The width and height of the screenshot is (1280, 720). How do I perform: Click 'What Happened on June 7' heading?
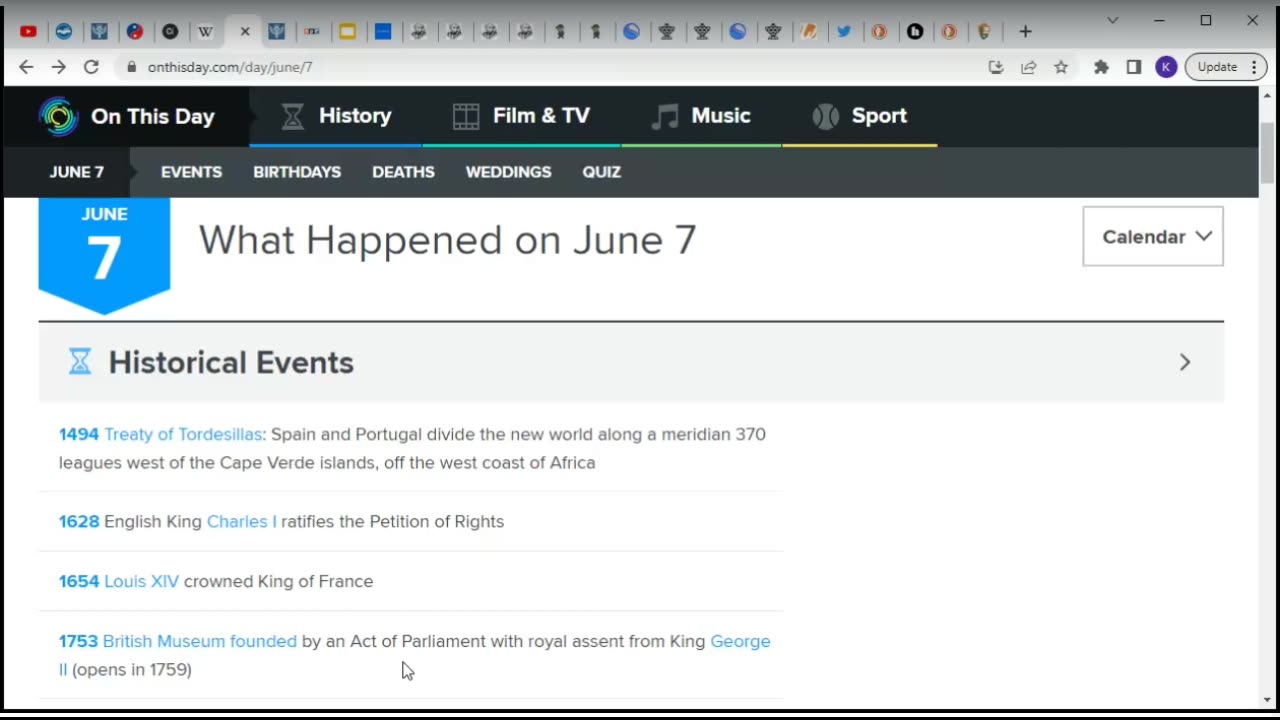[447, 240]
